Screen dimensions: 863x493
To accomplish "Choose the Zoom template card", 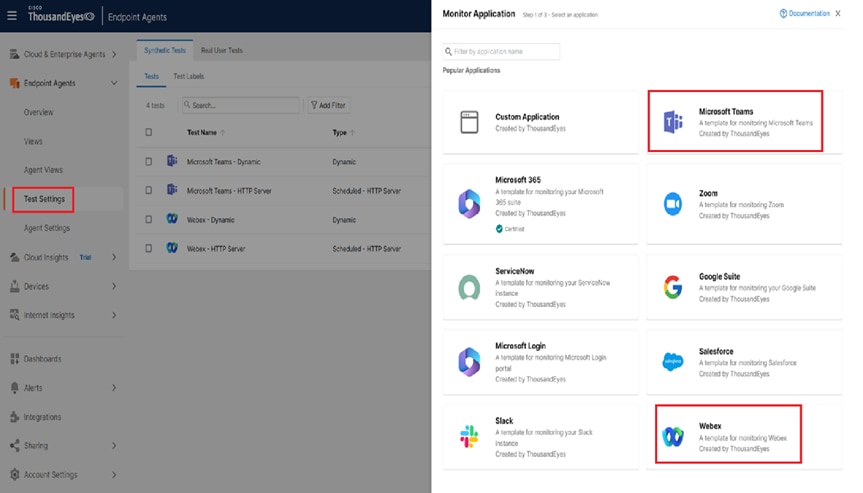I will [744, 204].
